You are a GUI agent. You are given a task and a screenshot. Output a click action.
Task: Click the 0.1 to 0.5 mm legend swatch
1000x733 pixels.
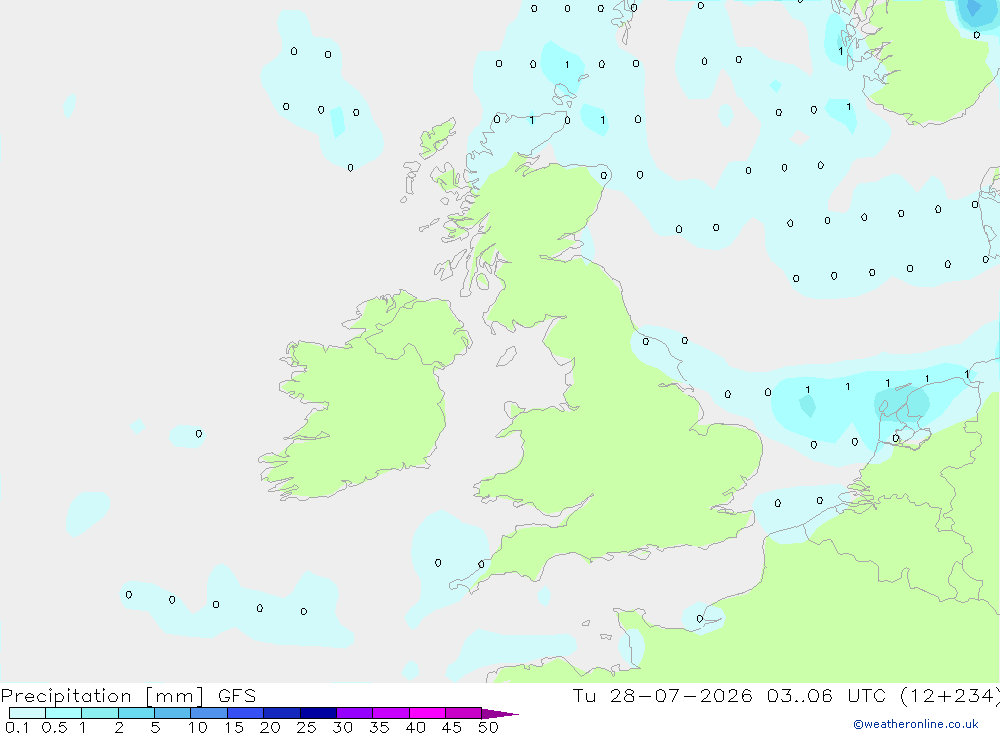point(27,713)
